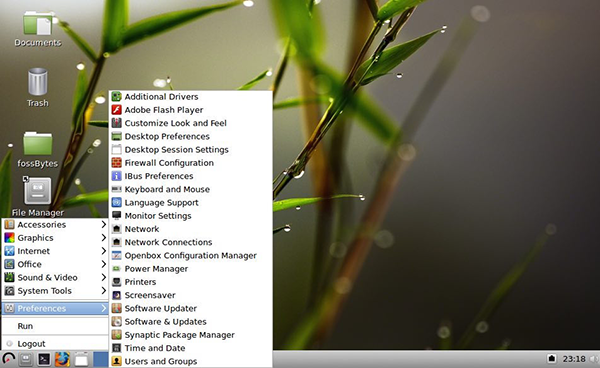
Task: Click the Customize Look and Feel icon
Action: pyautogui.click(x=116, y=123)
